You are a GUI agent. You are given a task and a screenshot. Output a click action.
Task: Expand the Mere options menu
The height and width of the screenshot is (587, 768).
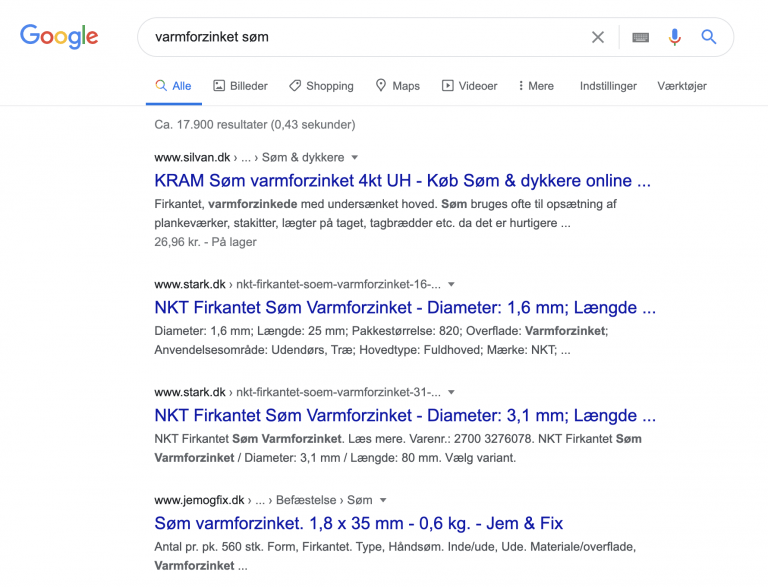pos(536,86)
